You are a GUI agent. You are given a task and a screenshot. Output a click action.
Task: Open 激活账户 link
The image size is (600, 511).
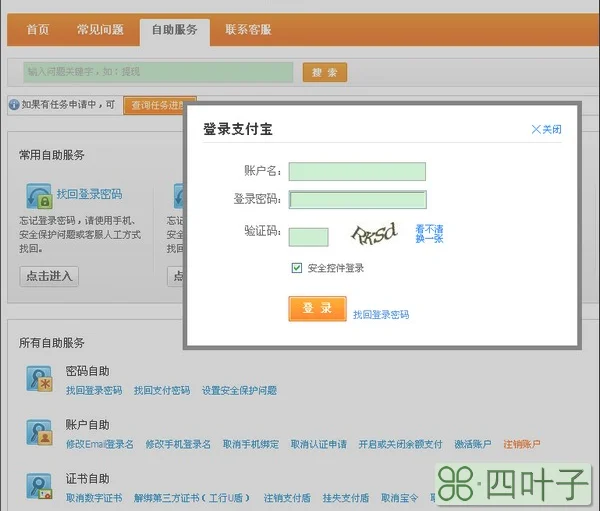(473, 444)
